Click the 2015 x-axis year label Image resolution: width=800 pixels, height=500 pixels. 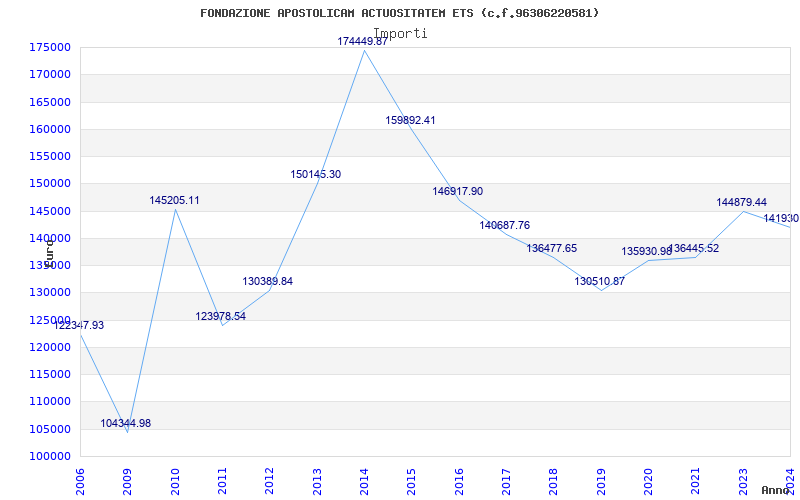[x=412, y=481]
